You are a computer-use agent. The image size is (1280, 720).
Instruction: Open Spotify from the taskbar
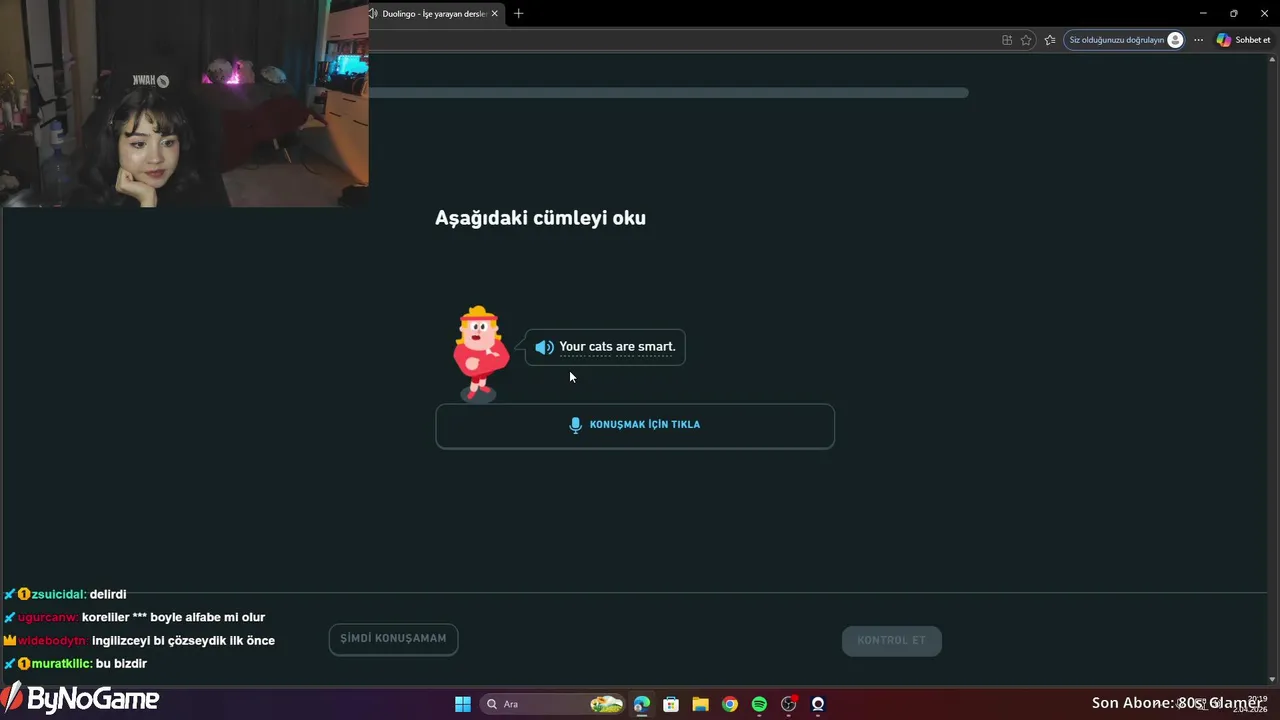tap(759, 704)
